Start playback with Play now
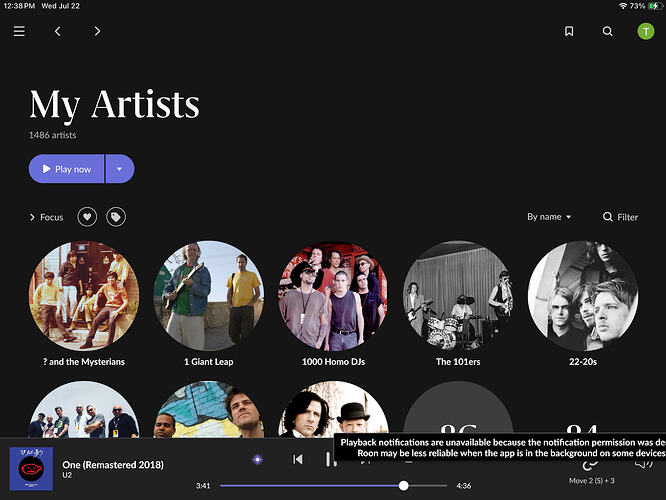 click(x=66, y=169)
